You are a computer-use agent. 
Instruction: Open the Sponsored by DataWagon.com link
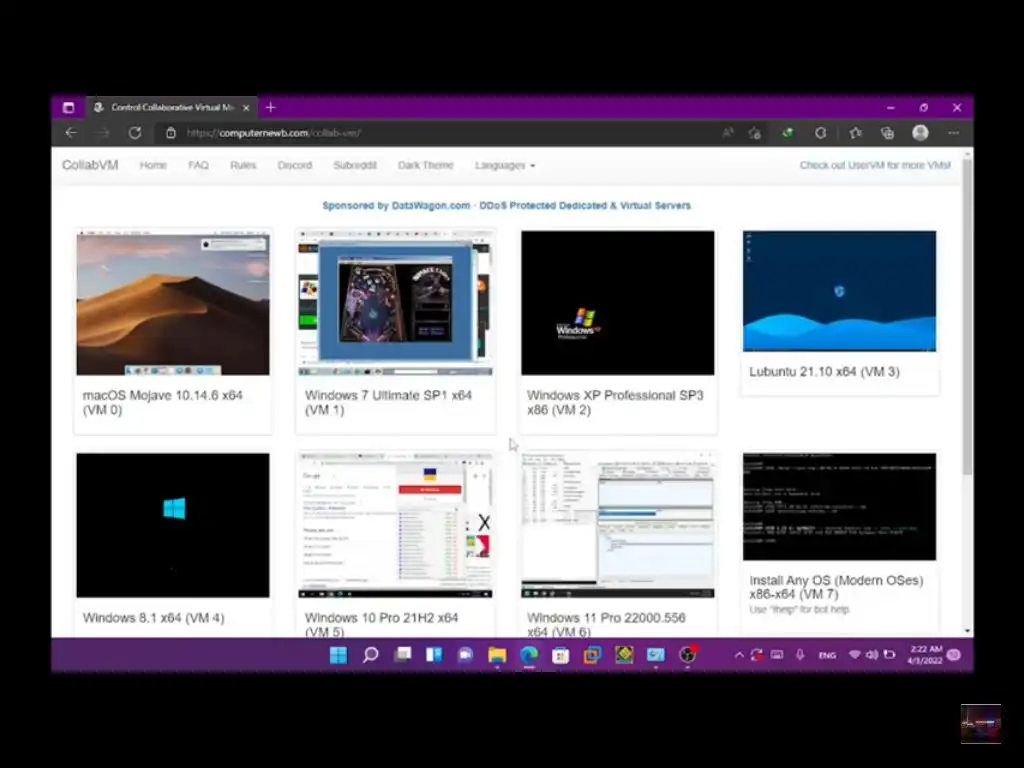(506, 205)
